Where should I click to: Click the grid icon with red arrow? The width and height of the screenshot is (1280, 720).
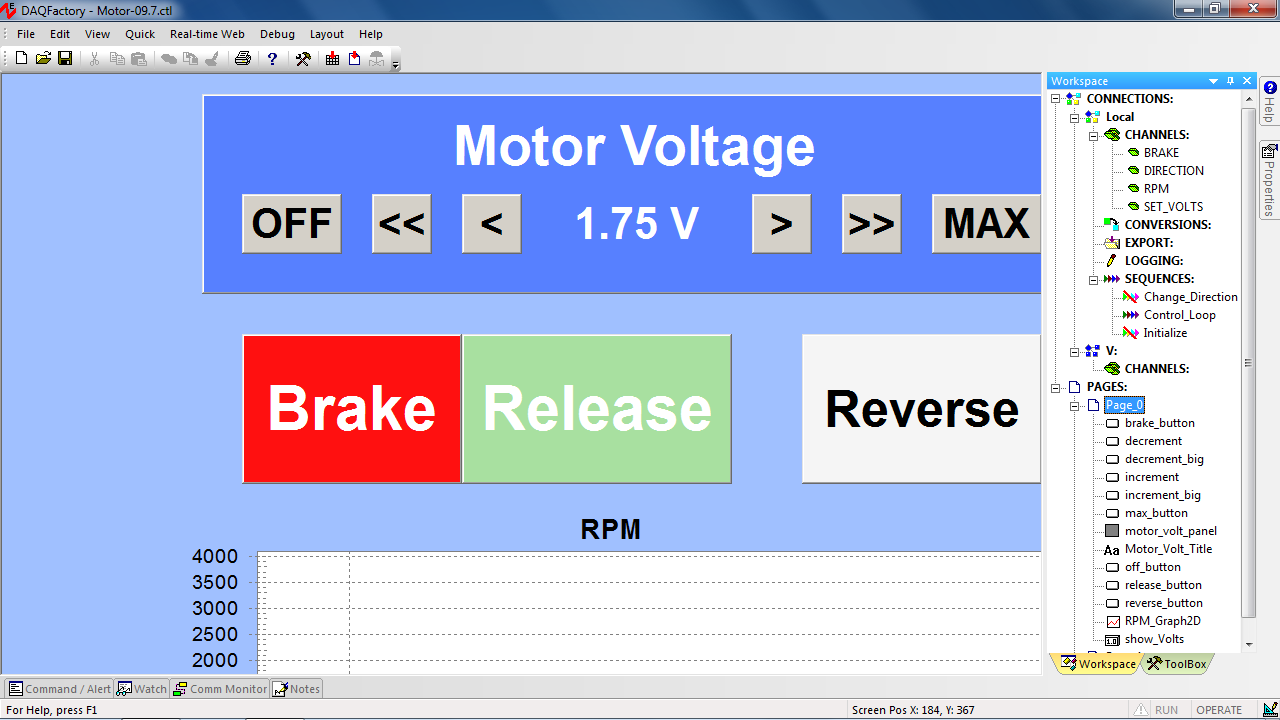[333, 59]
